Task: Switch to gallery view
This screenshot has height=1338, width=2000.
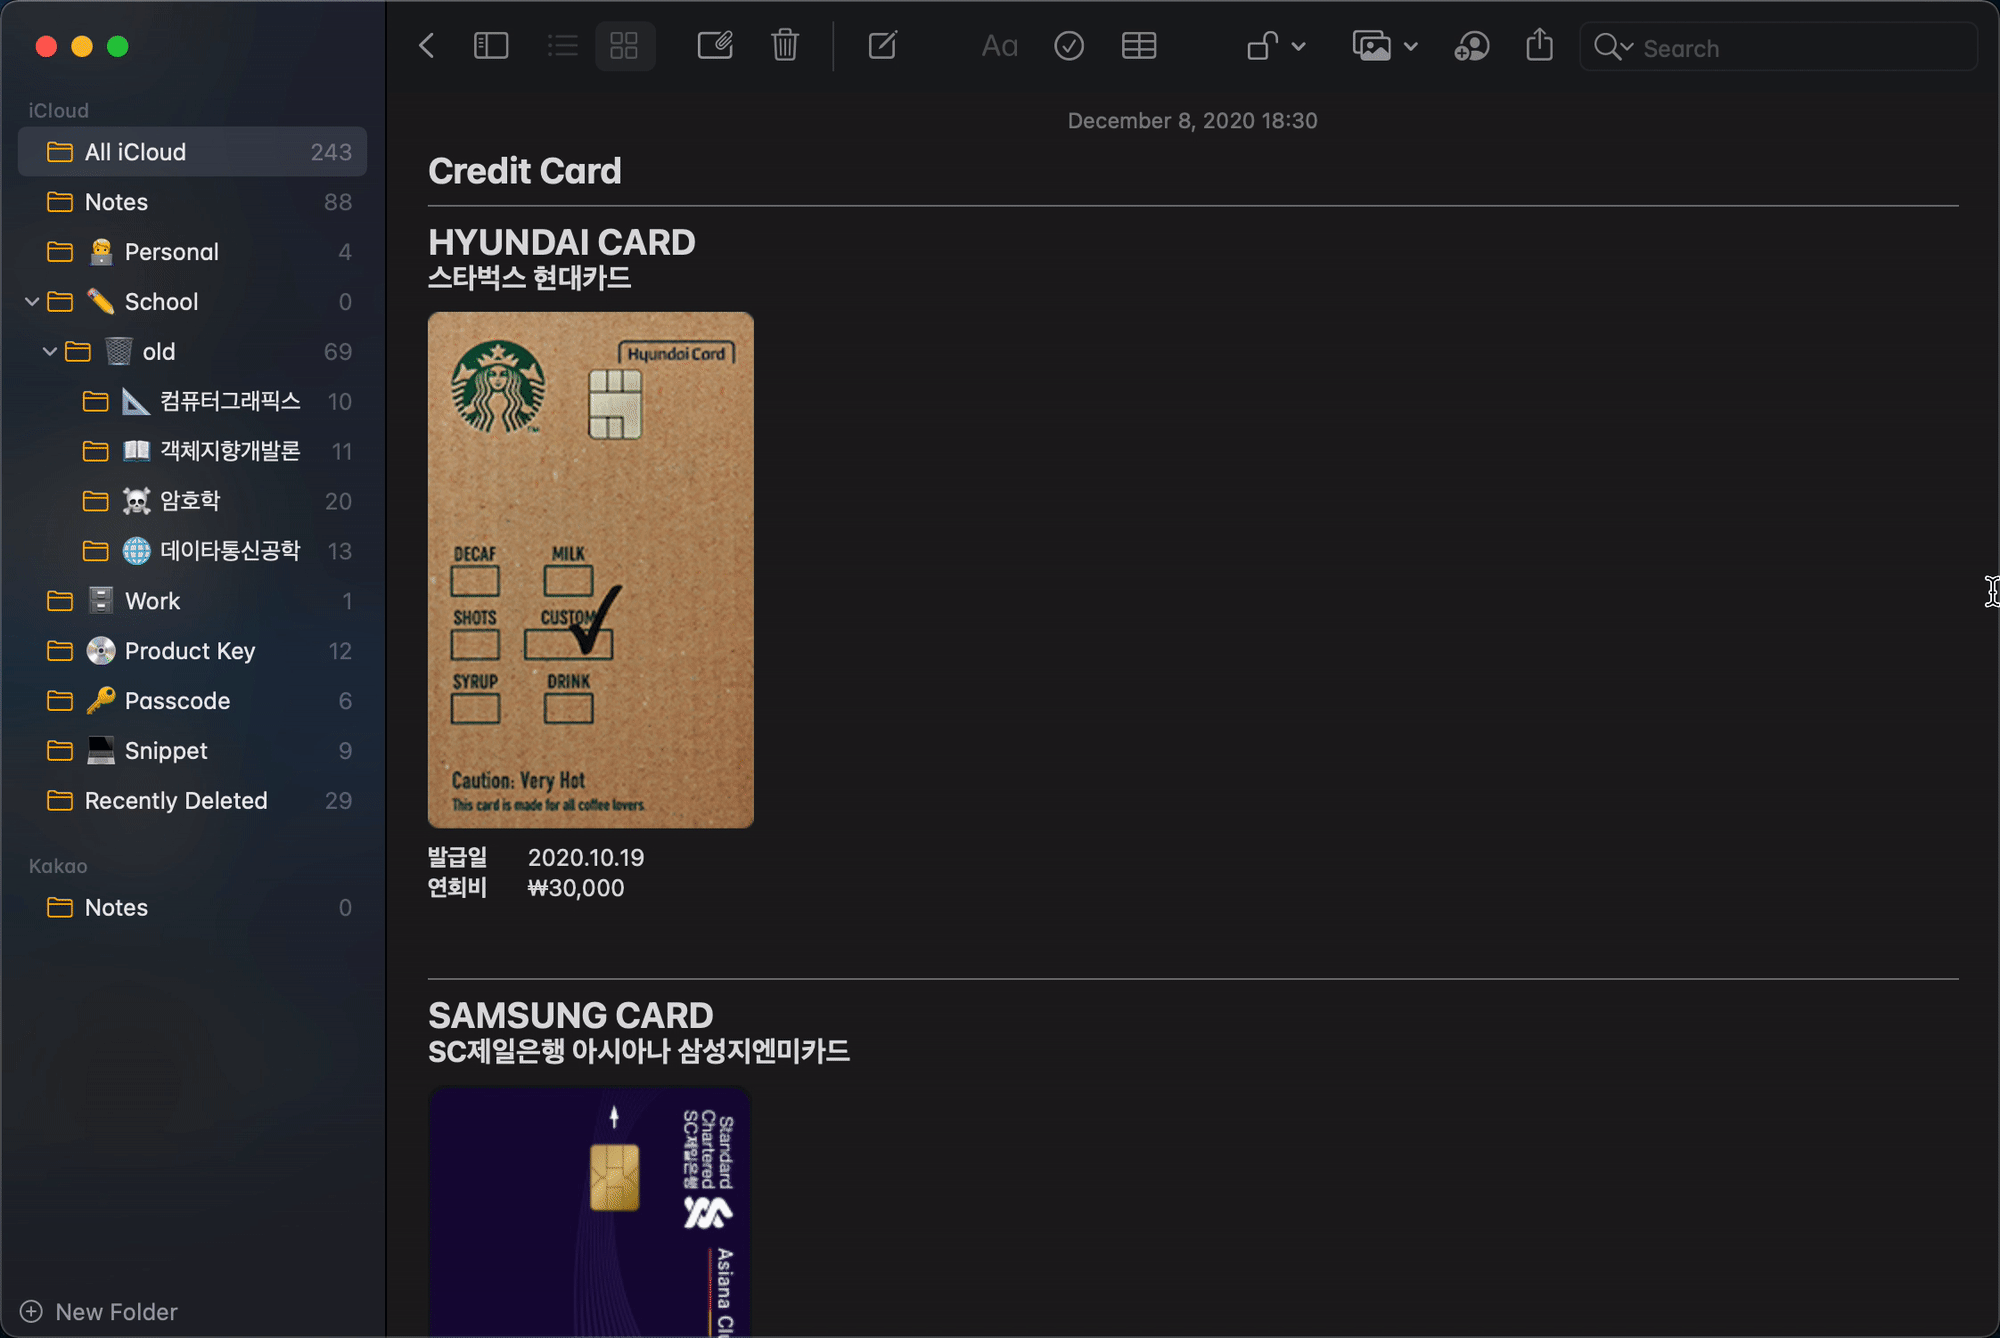Action: [624, 46]
